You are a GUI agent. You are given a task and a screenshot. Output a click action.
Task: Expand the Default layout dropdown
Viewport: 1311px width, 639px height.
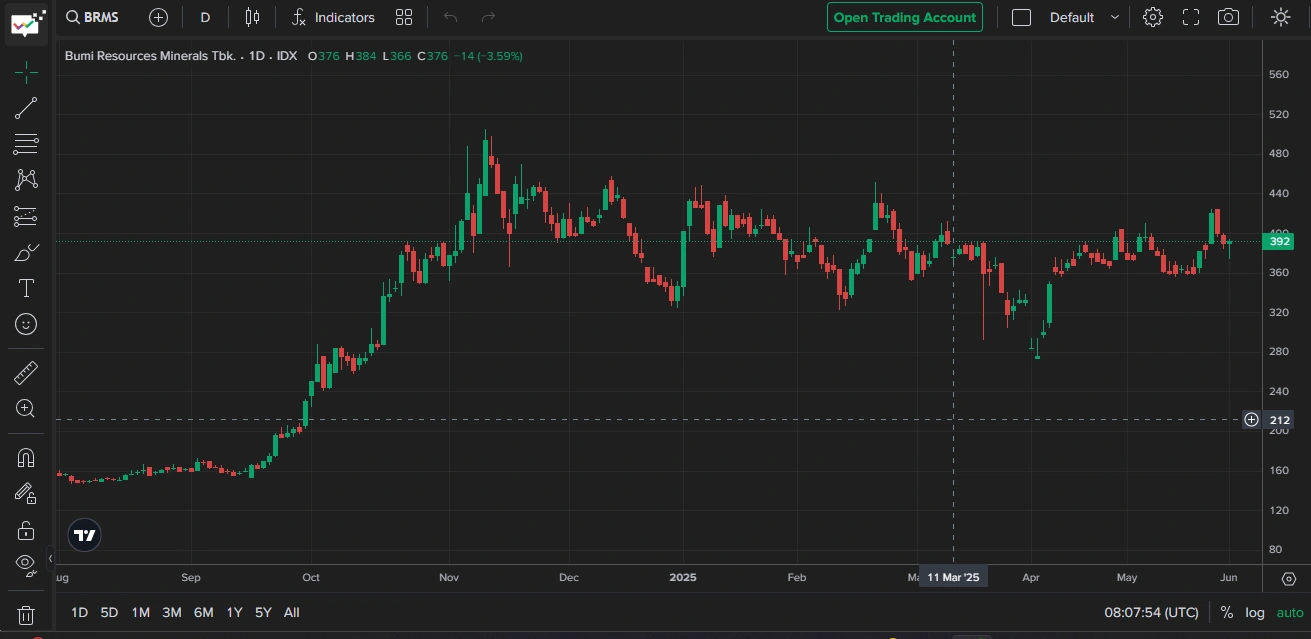1084,17
